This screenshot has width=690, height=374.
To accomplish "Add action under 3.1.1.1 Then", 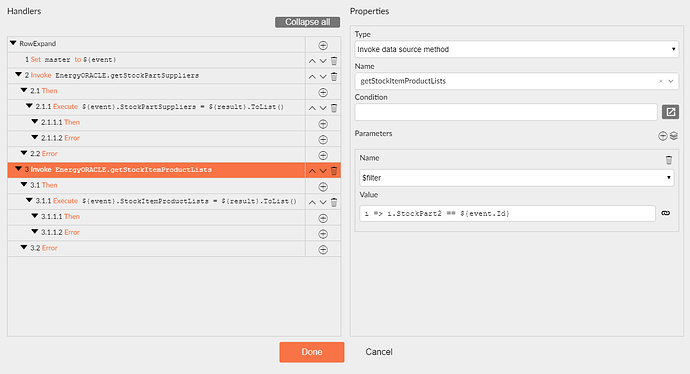I will click(x=323, y=218).
